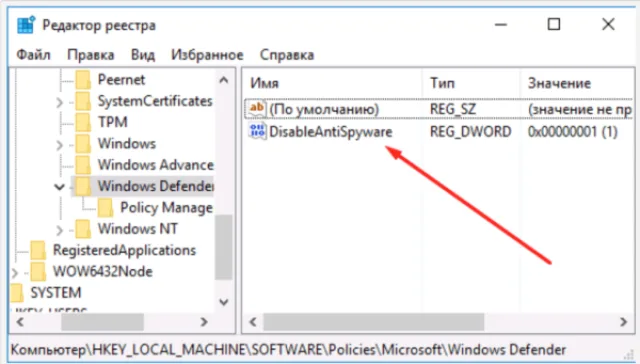Click the values pane scroll left arrow

tap(253, 322)
